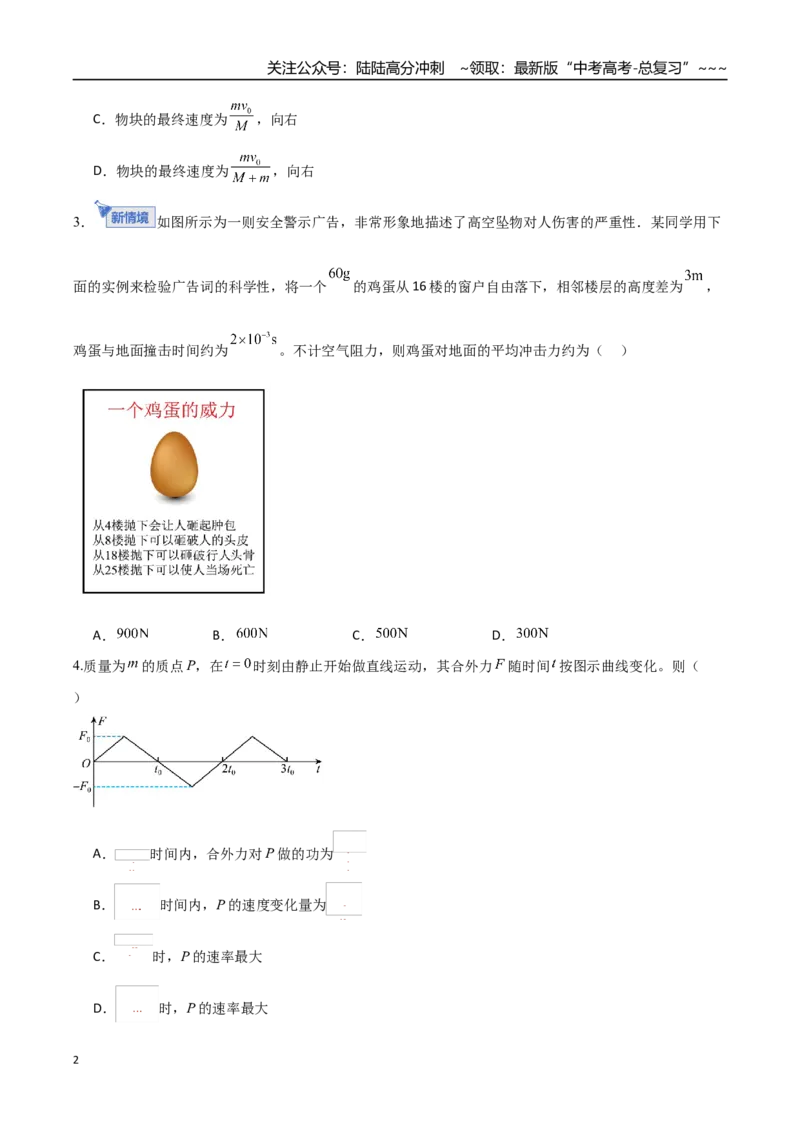Viewport: 800px width, 1132px height.
Task: Select the line 从4楼抛下会让人砸起肿包
Action: pos(164,525)
